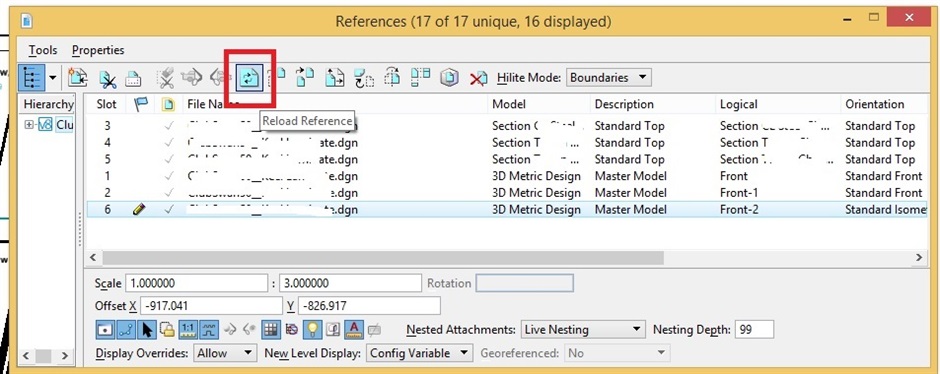
Task: Toggle the Snap reference button
Action: click(x=126, y=329)
